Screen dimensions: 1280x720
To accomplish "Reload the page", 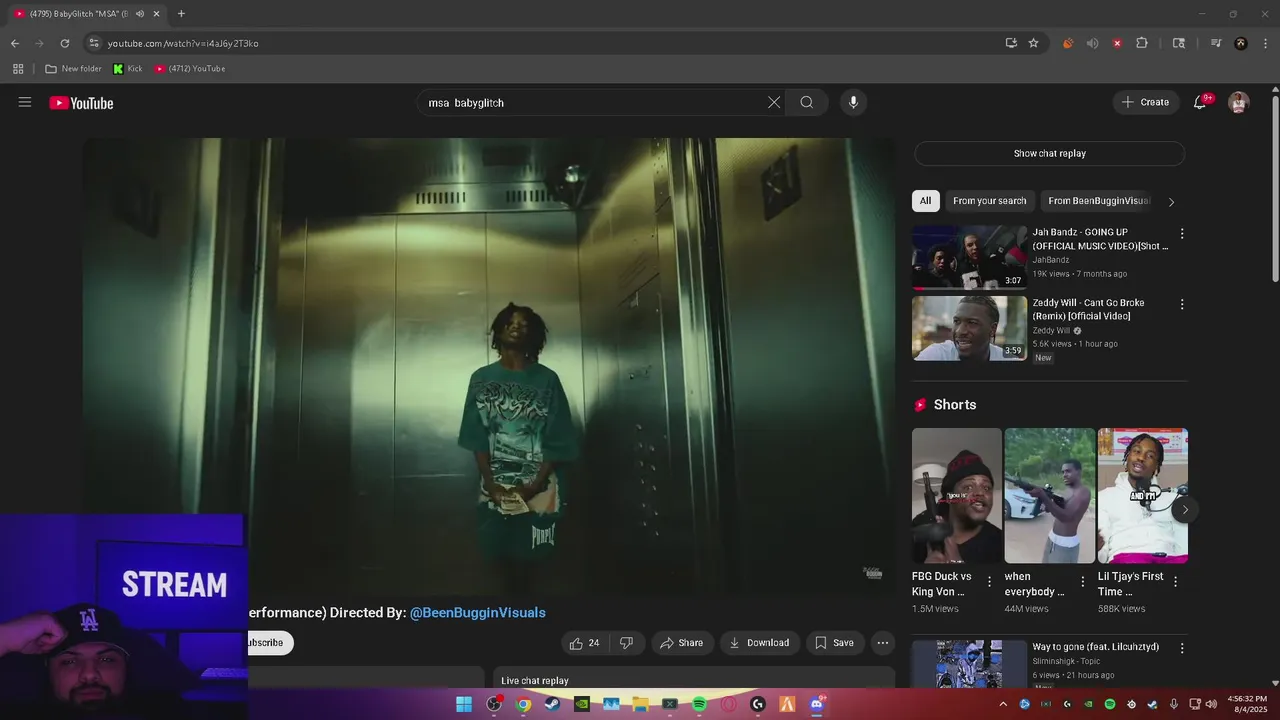I will (65, 43).
